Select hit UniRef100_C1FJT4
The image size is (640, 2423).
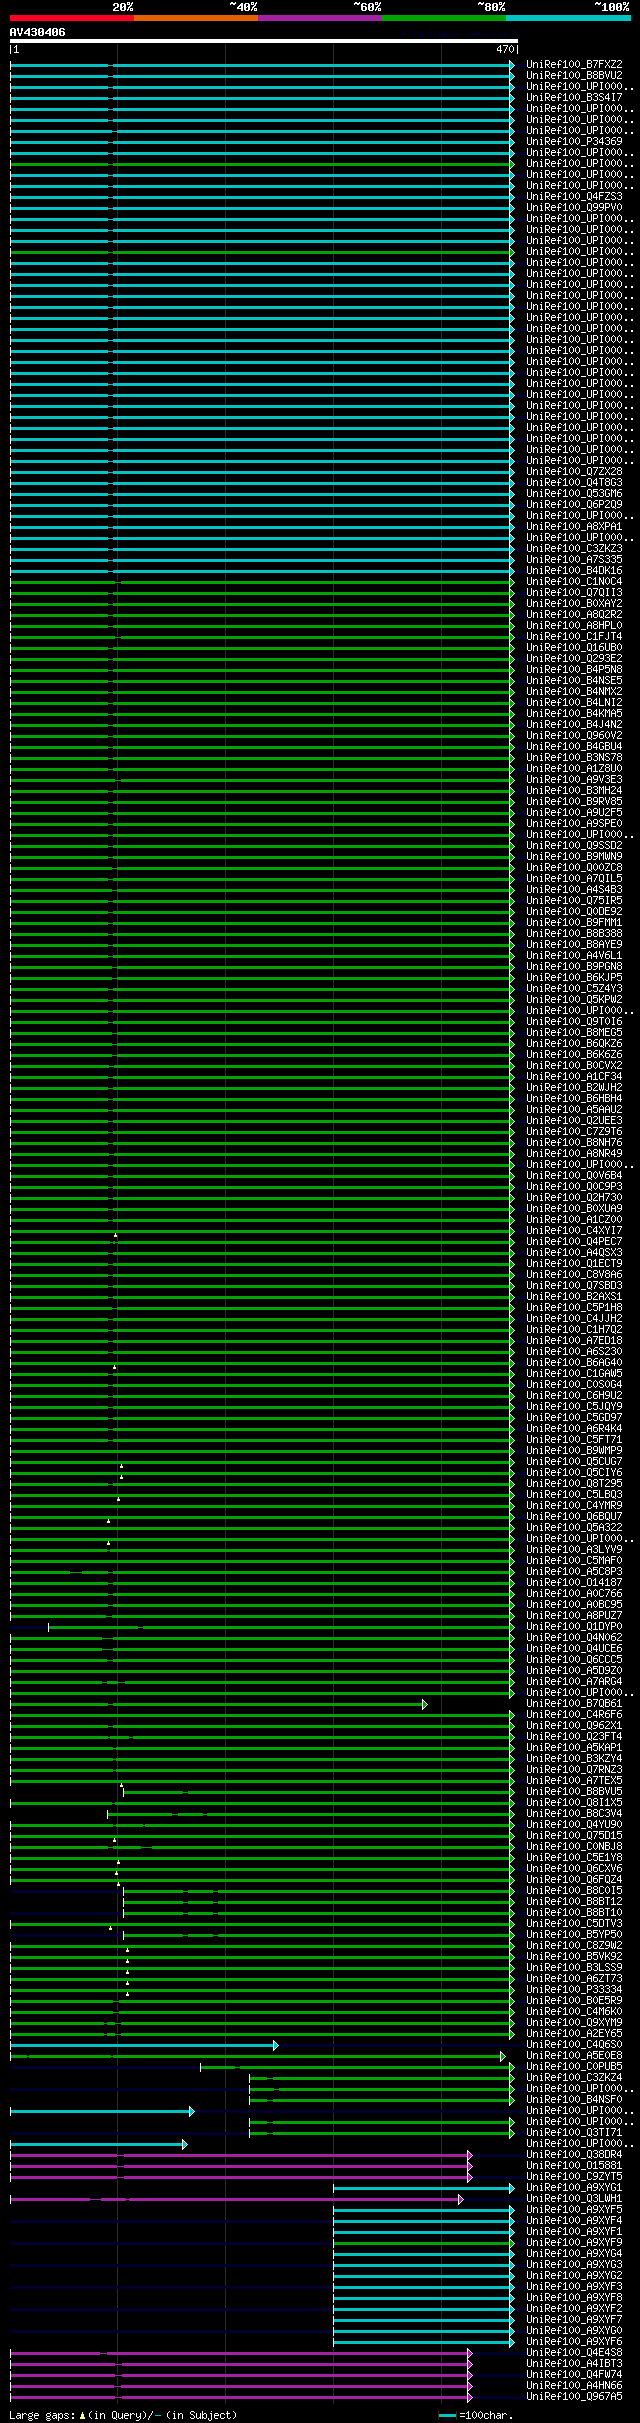574,636
